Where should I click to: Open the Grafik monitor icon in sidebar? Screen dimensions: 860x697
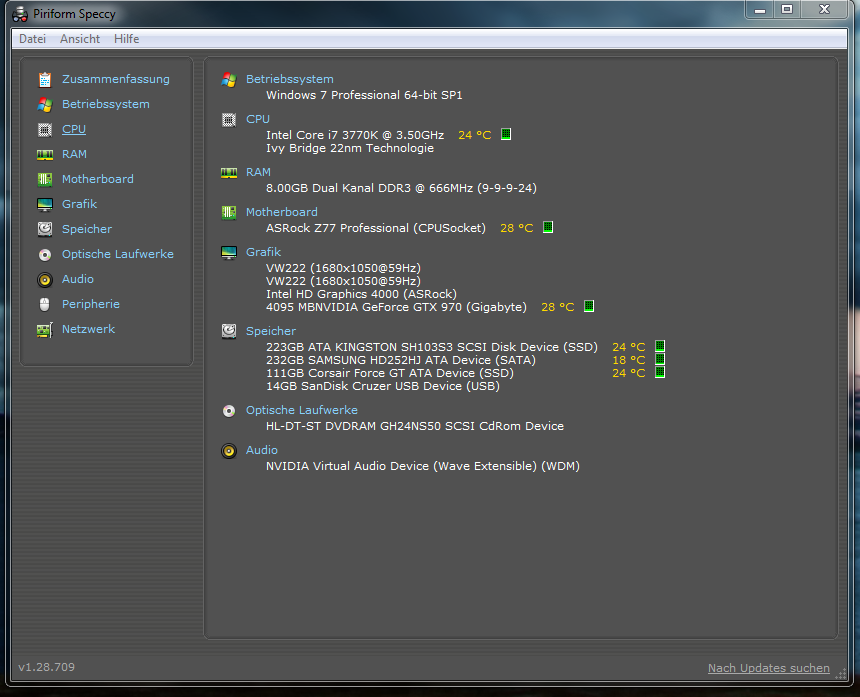click(44, 205)
